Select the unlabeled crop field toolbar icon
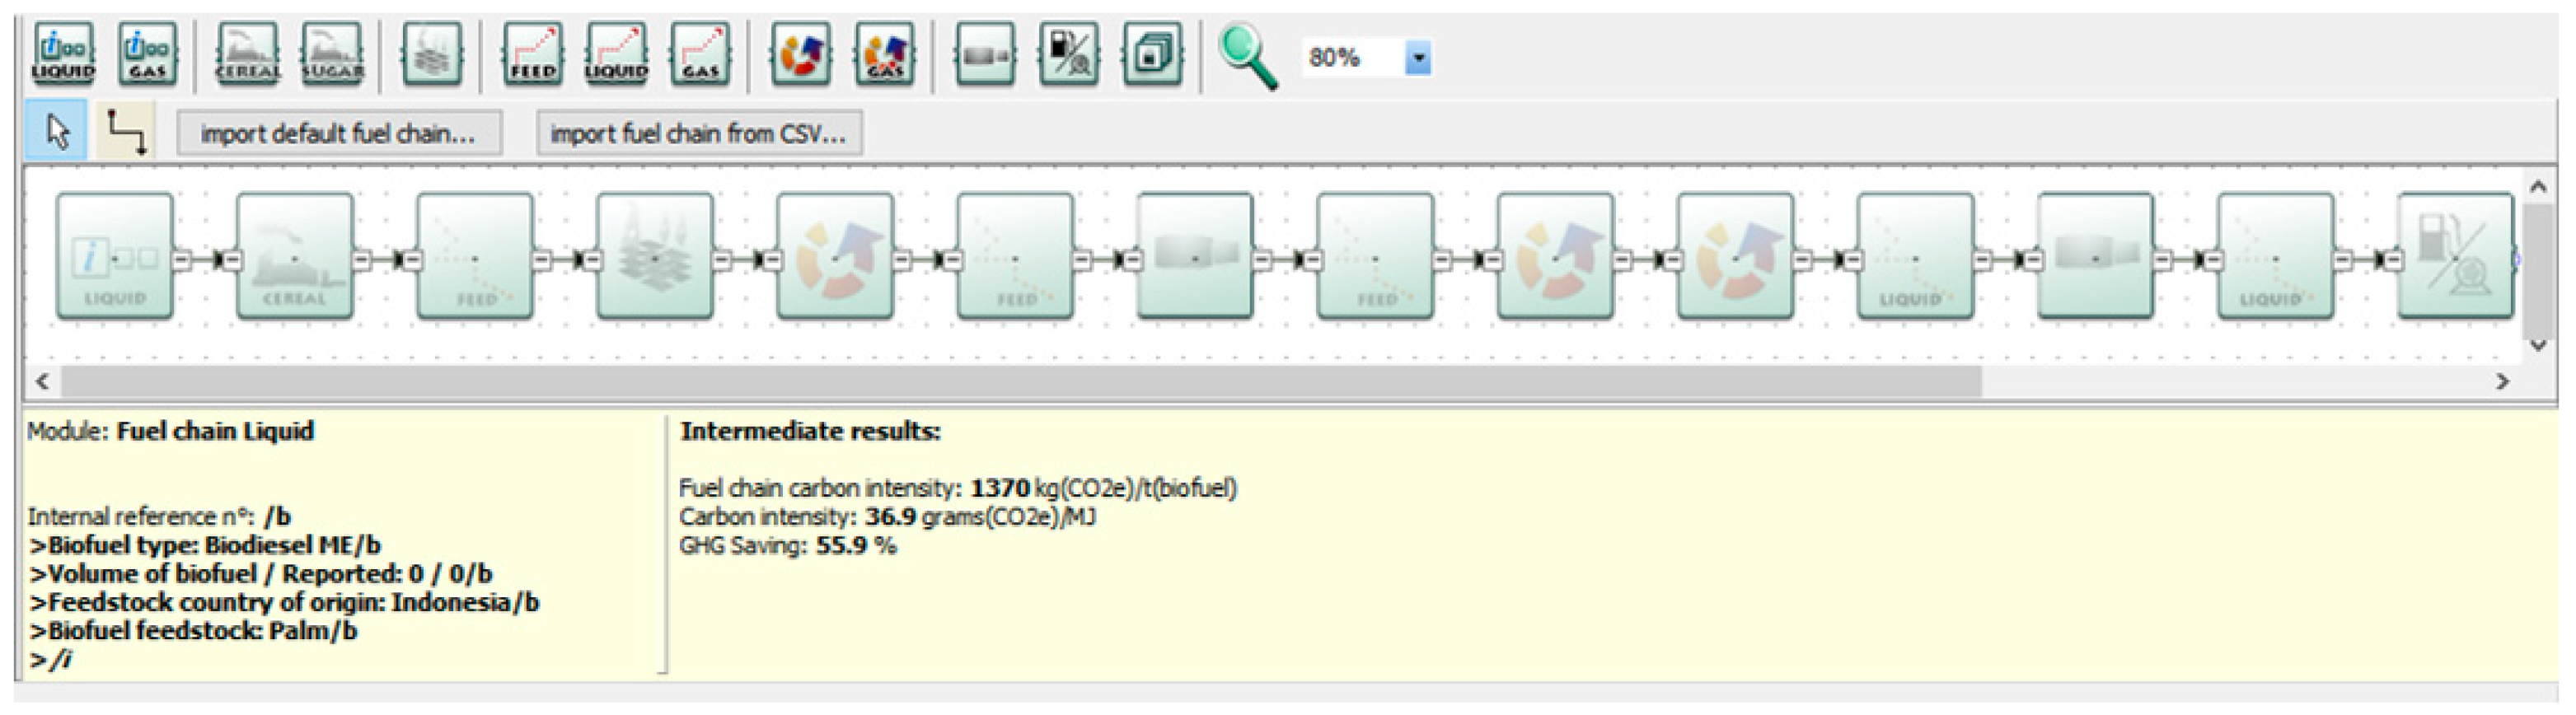Image resolution: width=2576 pixels, height=715 pixels. point(431,54)
